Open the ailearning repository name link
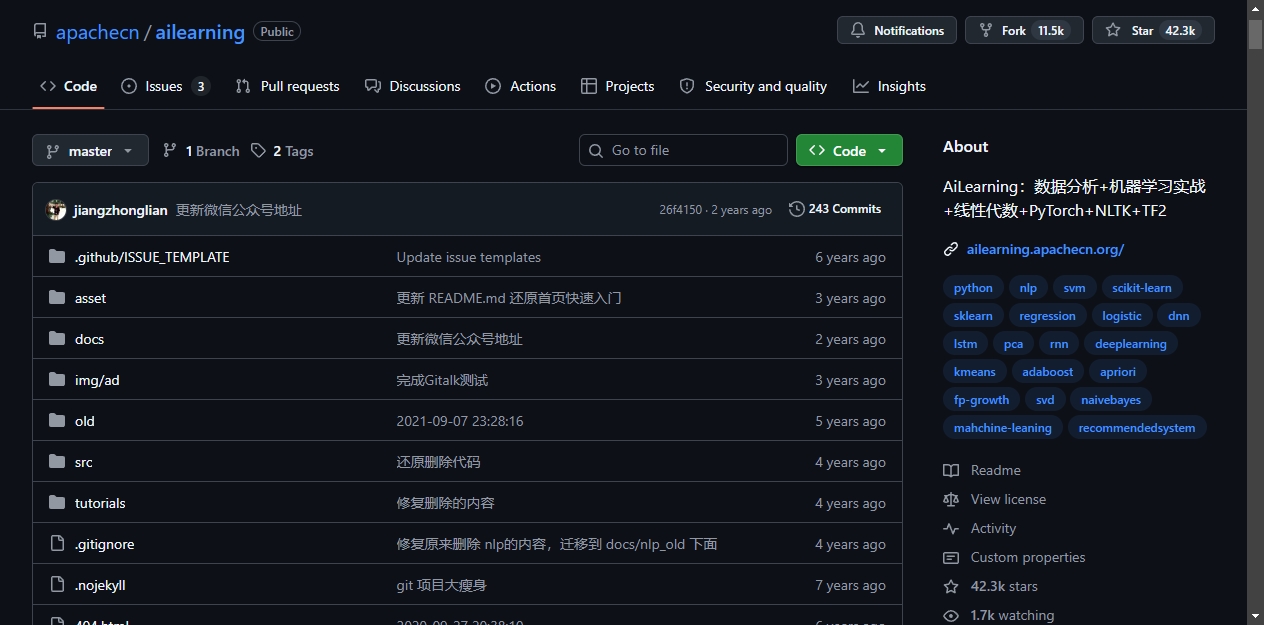Screen dimensions: 1264x625 click(200, 32)
